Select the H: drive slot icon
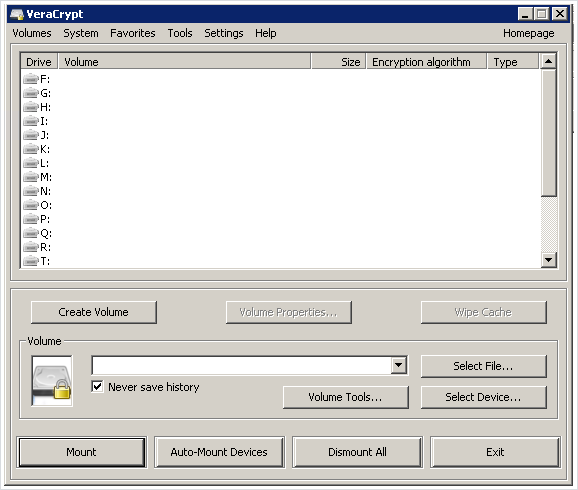 pos(31,107)
